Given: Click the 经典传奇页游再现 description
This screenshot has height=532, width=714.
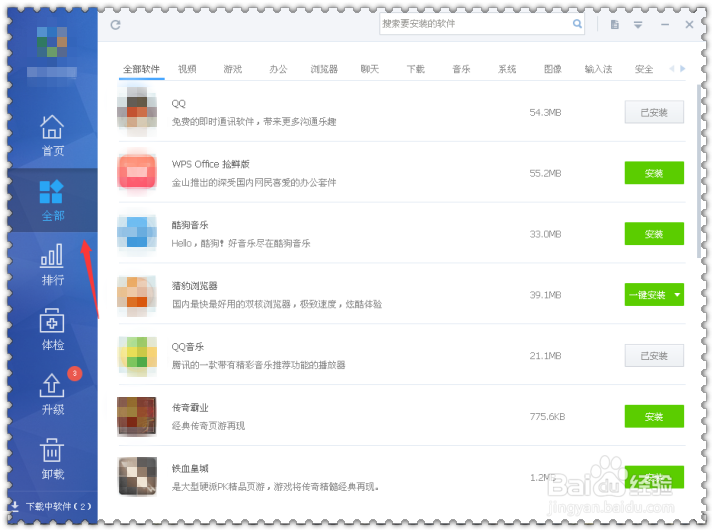Looking at the screenshot, I should [x=208, y=426].
